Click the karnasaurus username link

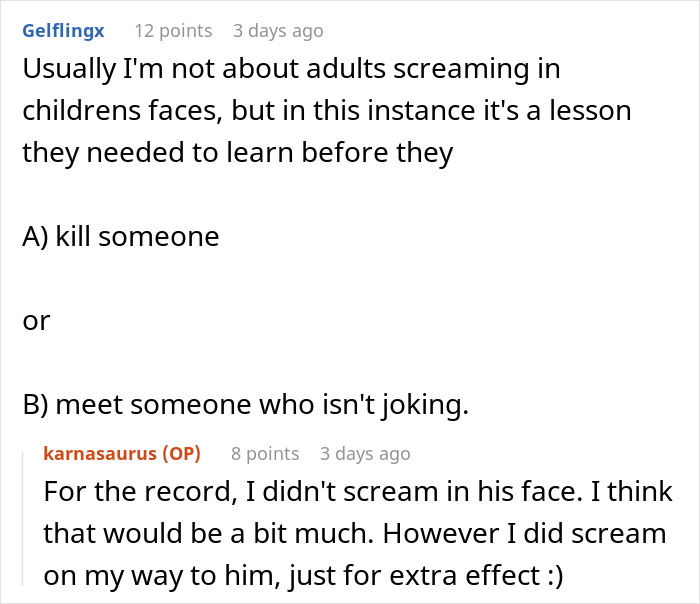point(99,454)
